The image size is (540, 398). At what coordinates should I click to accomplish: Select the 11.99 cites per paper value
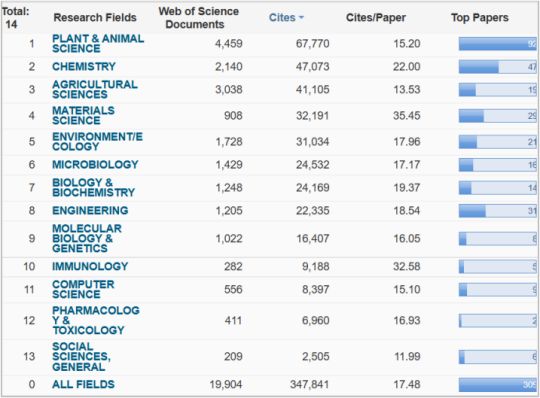tap(407, 356)
